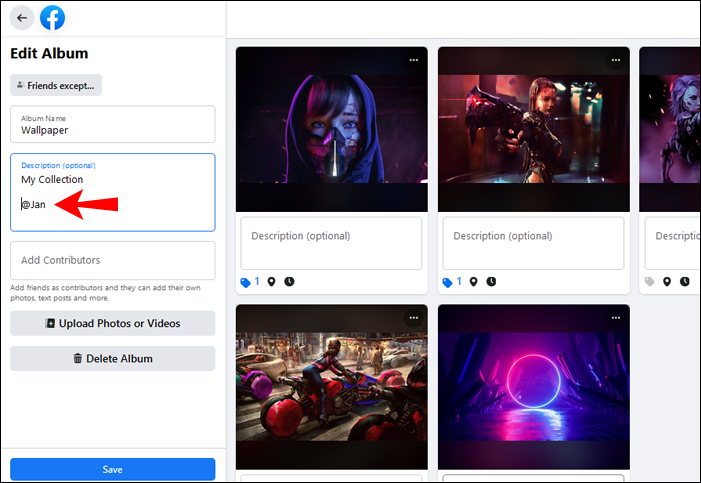Click tag count 1 on gun woman photo
Image resolution: width=701 pixels, height=483 pixels.
(x=459, y=281)
